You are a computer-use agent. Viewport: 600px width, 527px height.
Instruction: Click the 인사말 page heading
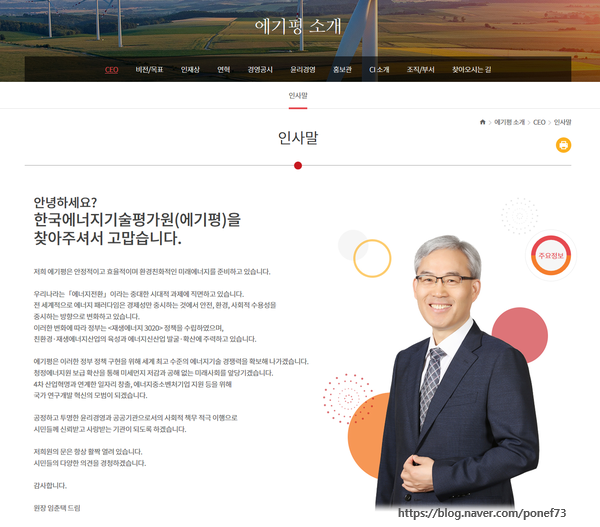(298, 138)
